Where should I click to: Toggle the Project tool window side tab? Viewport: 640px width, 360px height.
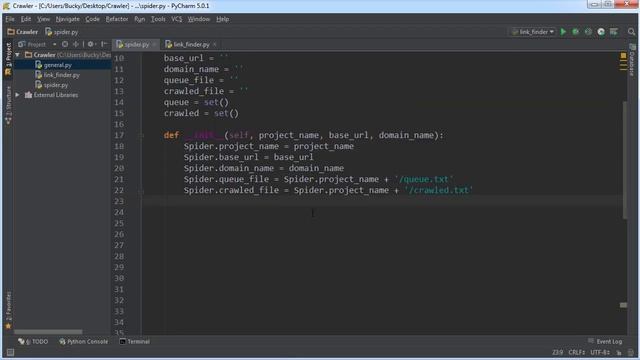pyautogui.click(x=8, y=59)
